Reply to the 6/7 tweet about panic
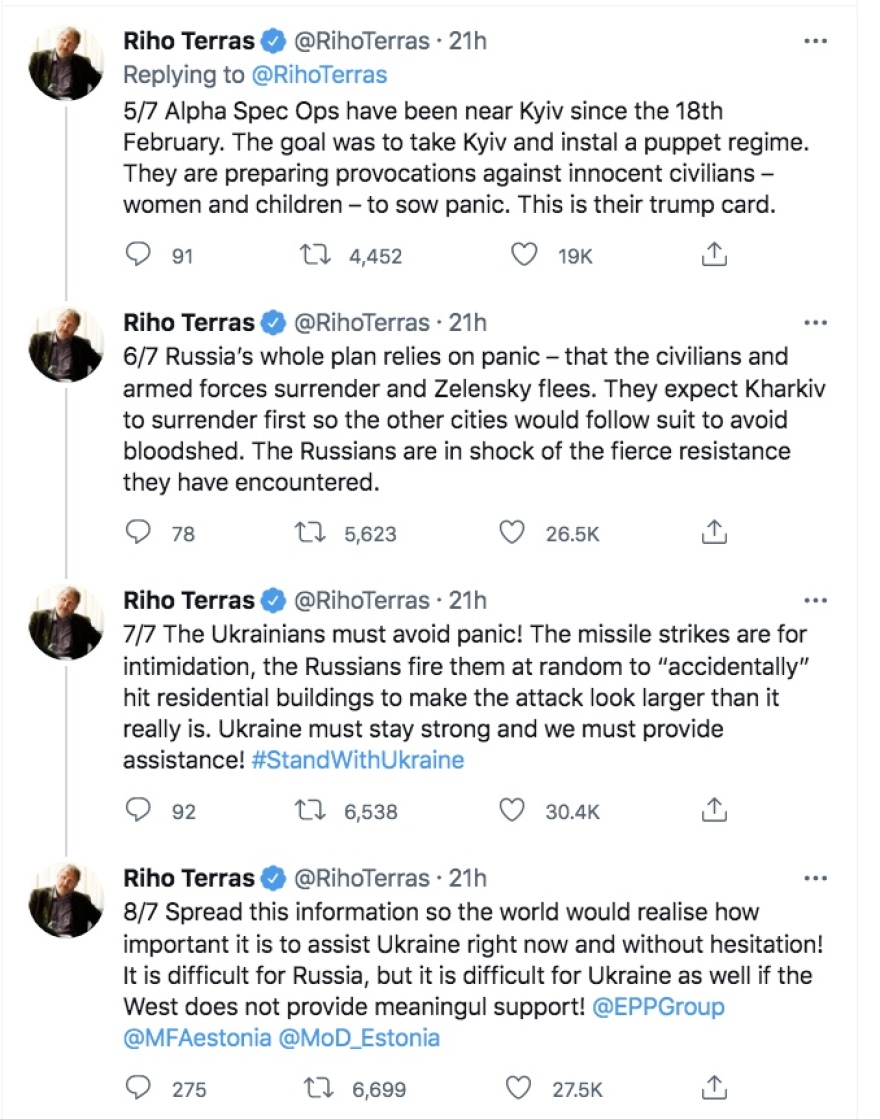 pyautogui.click(x=136, y=534)
